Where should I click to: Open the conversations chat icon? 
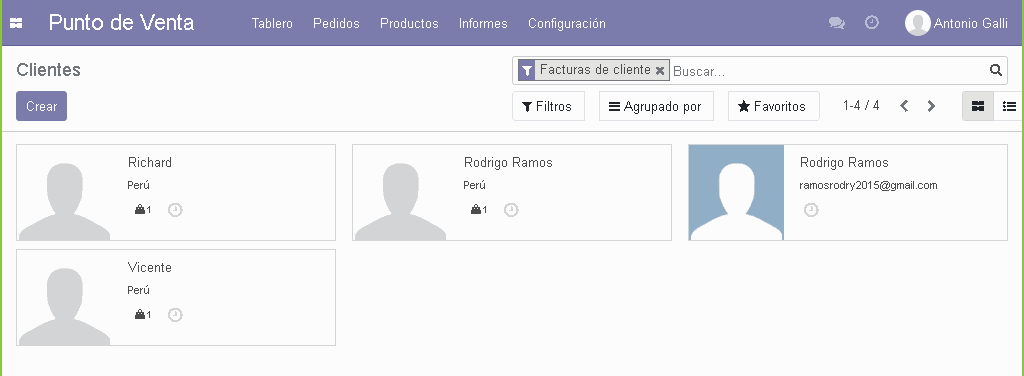coord(837,23)
